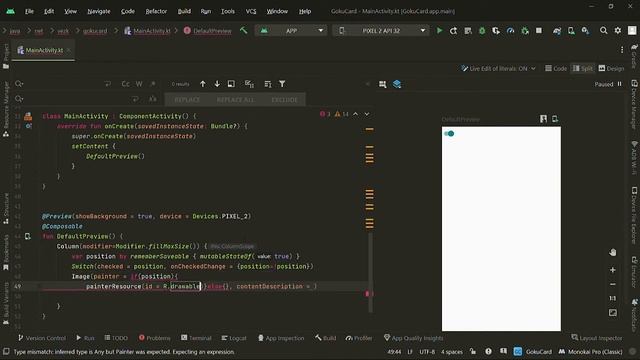Image resolution: width=640 pixels, height=360 pixels.
Task: Open editor tab options three-dot menu
Action: pyautogui.click(x=622, y=50)
